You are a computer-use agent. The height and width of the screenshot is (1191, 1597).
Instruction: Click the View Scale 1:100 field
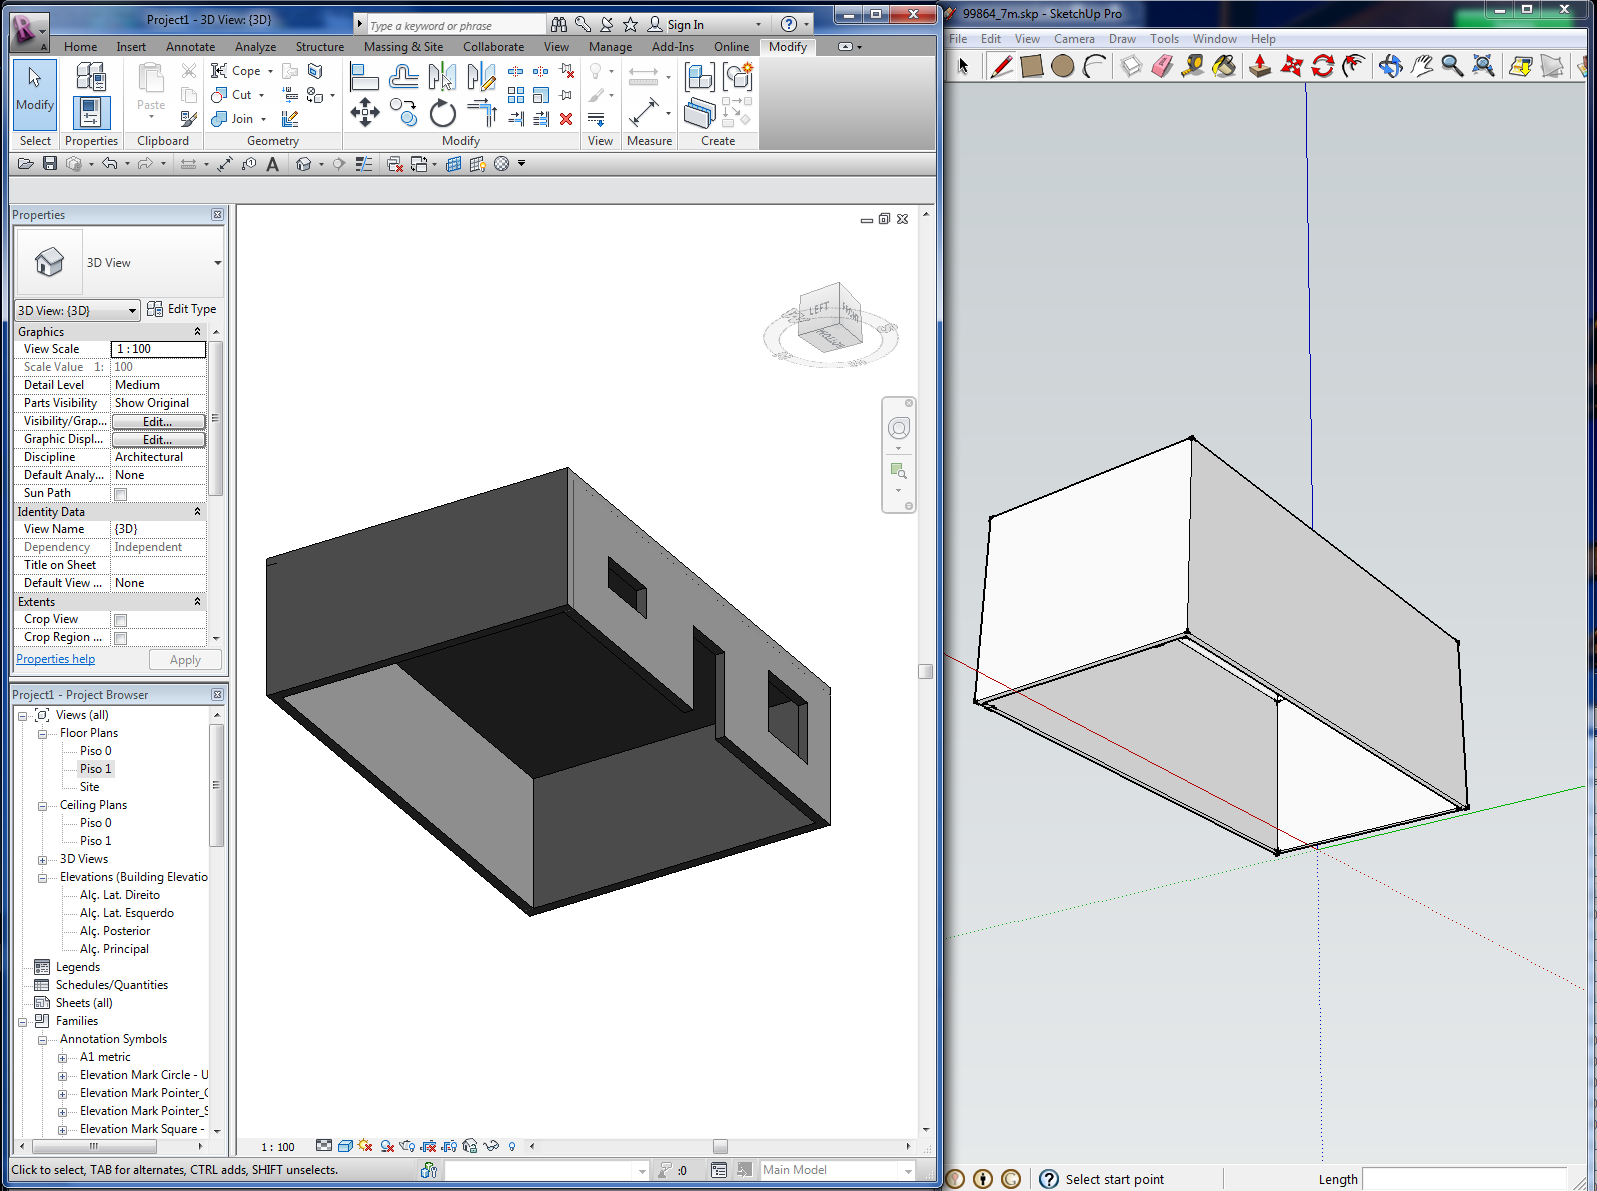tap(158, 349)
